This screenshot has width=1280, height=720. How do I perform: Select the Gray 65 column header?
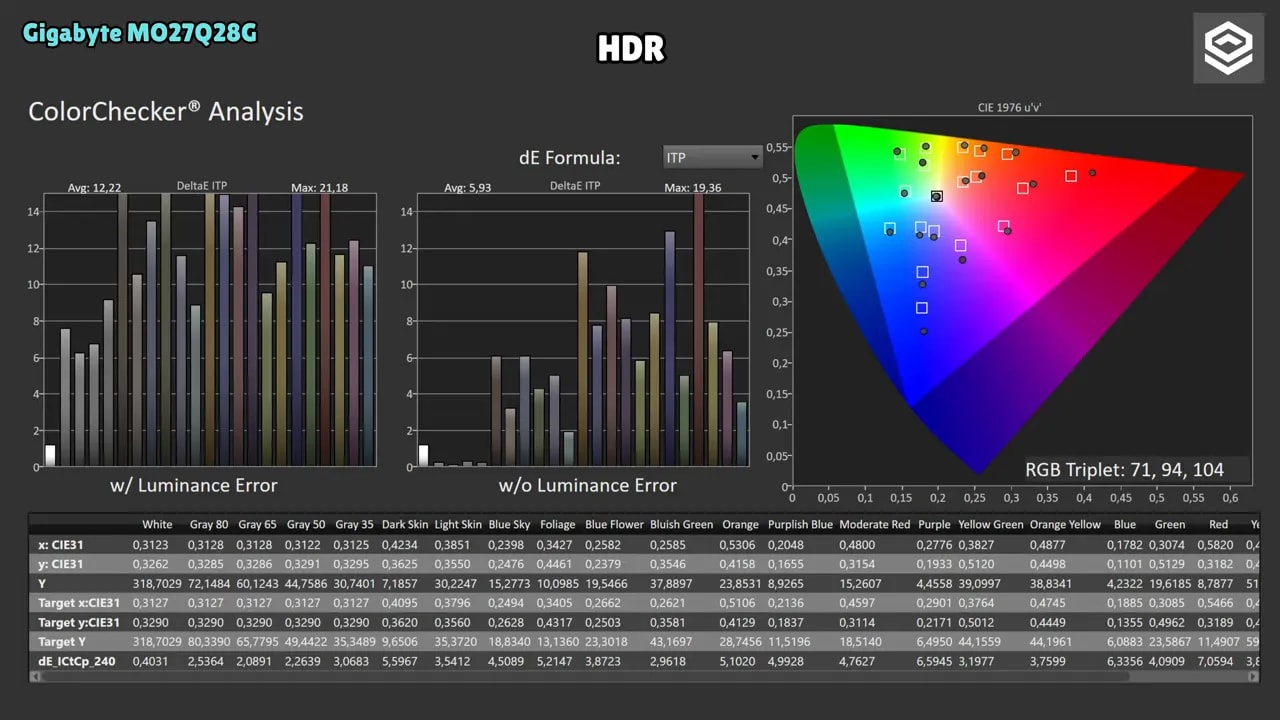pos(257,525)
